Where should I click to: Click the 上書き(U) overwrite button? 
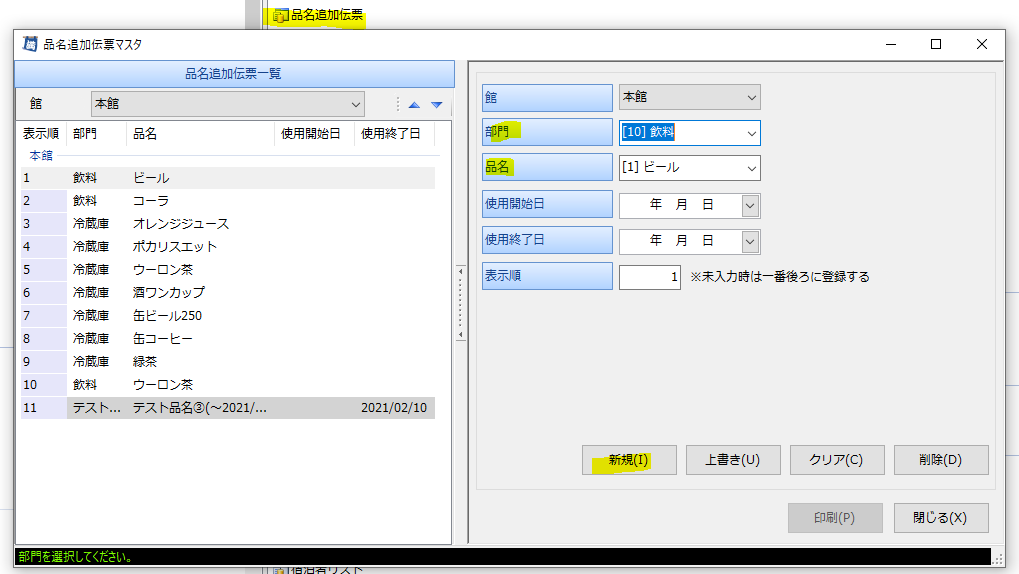coord(732,460)
